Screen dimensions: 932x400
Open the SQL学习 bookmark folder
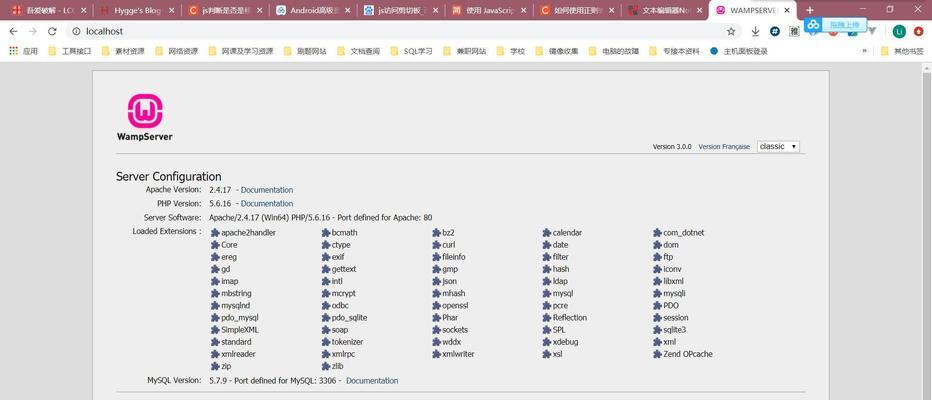click(x=411, y=51)
